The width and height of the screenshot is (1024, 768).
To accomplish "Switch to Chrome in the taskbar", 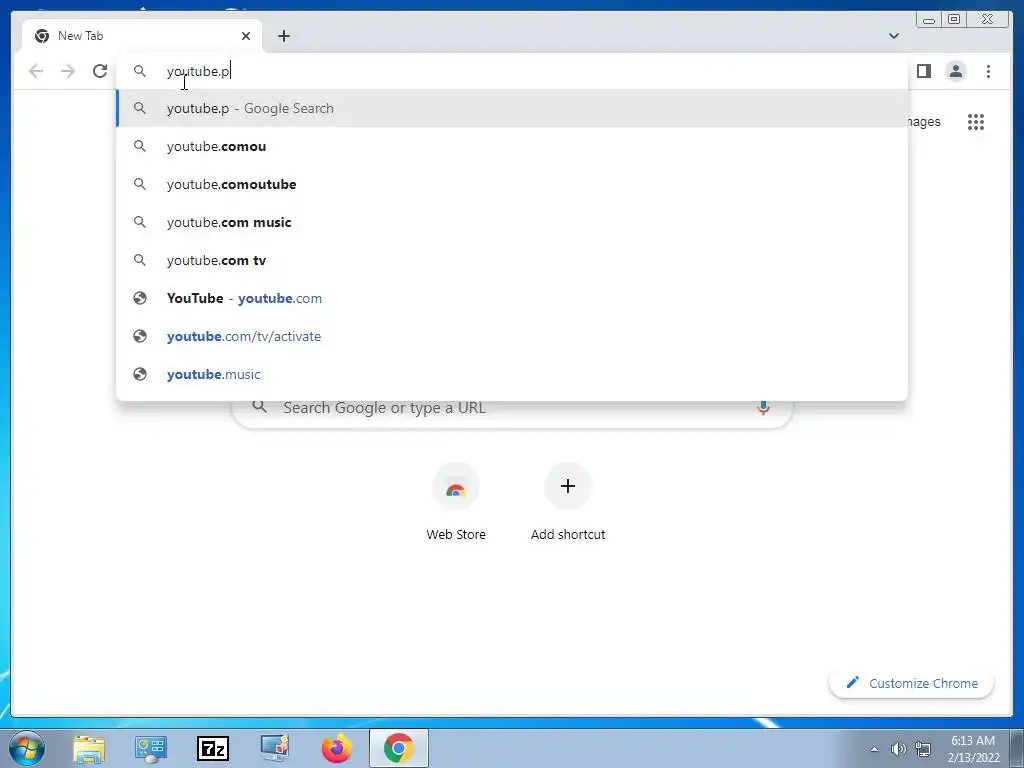I will click(x=399, y=748).
